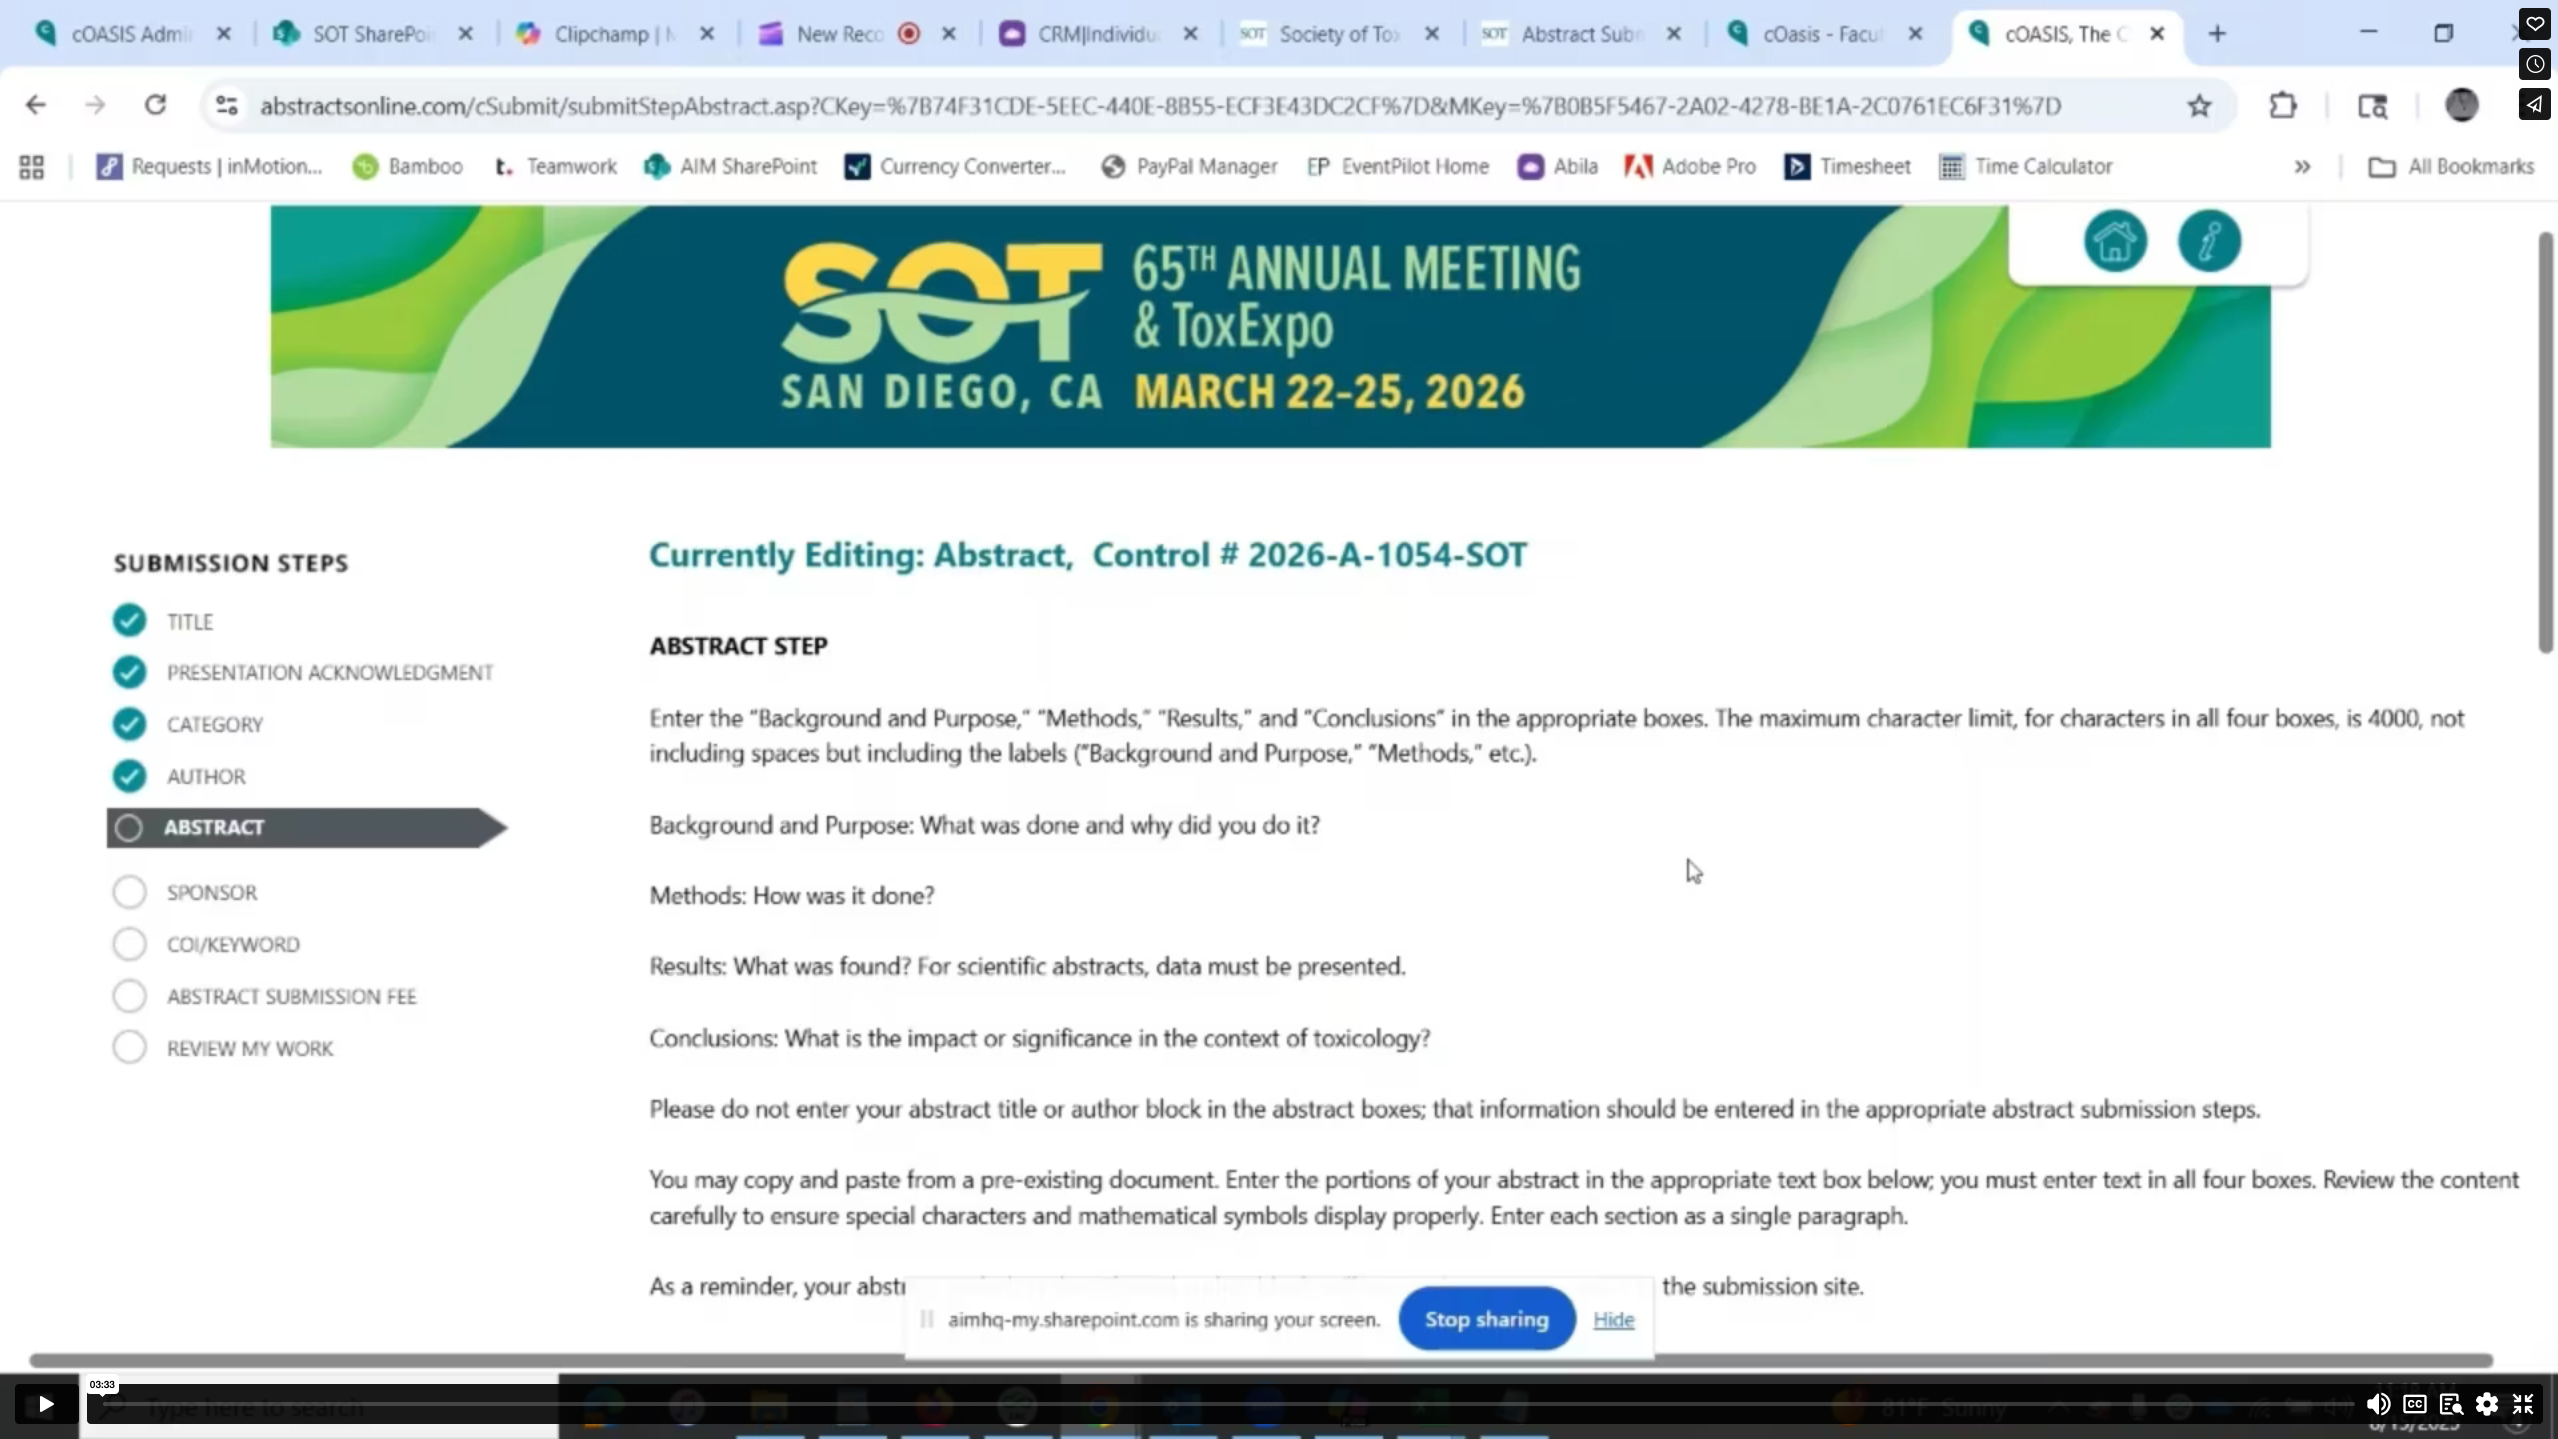Bookmark this page with star icon

click(2198, 105)
